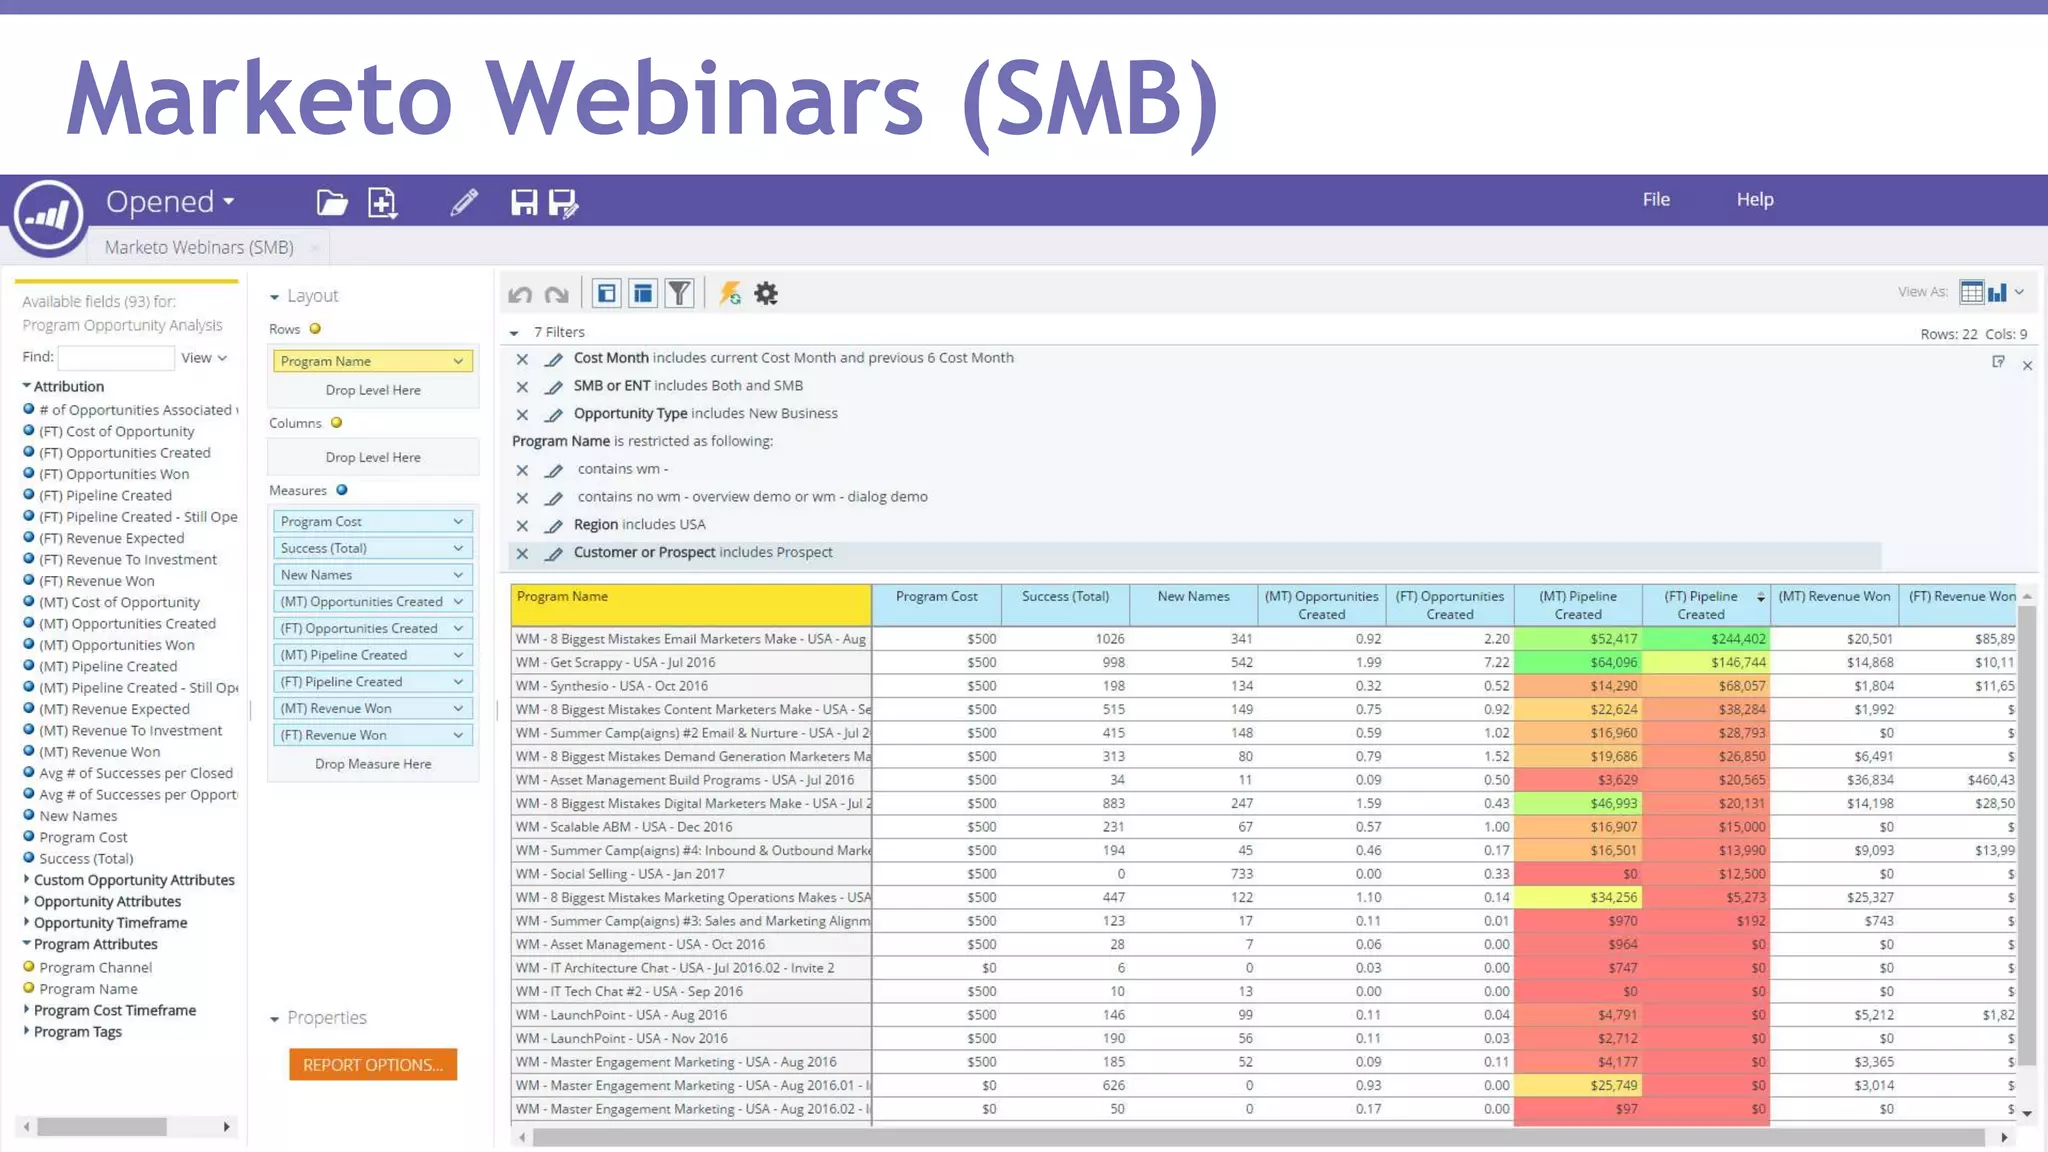Screen dimensions: 2048x1152
Task: Open the Help menu
Action: tap(1755, 200)
